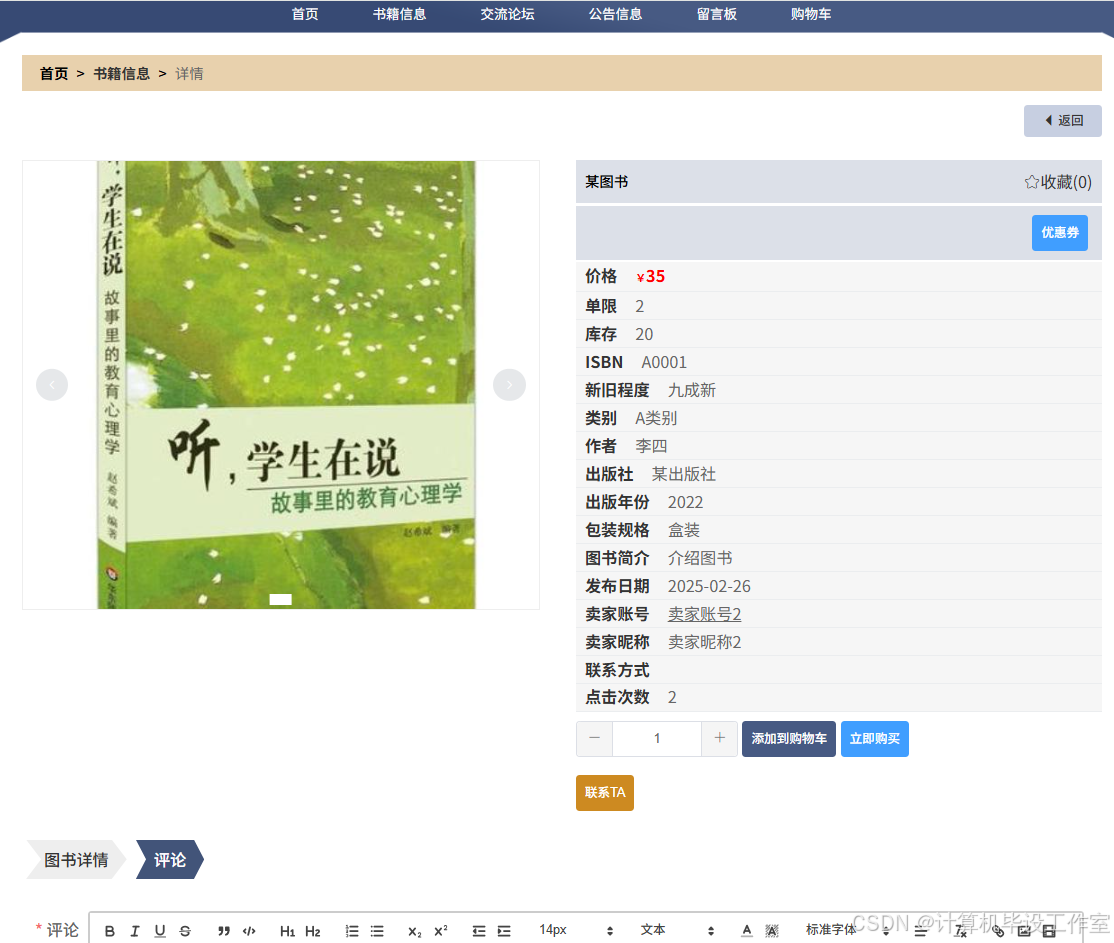Open the text color picker
The width and height of the screenshot is (1114, 943).
[747, 931]
